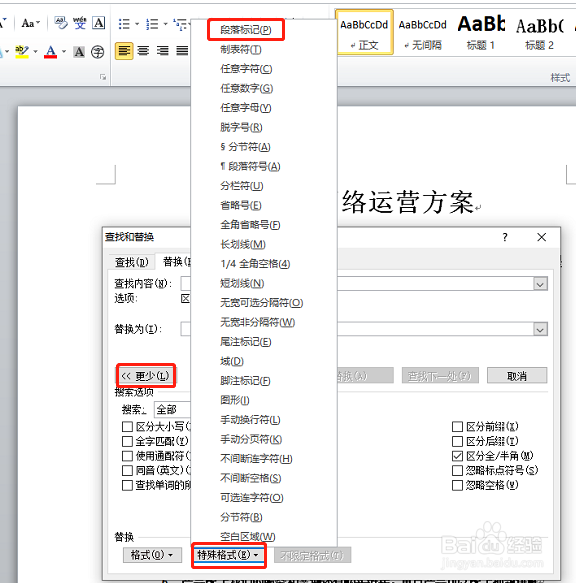Align the paragraph text right
This screenshot has width=576, height=583.
tap(162, 51)
